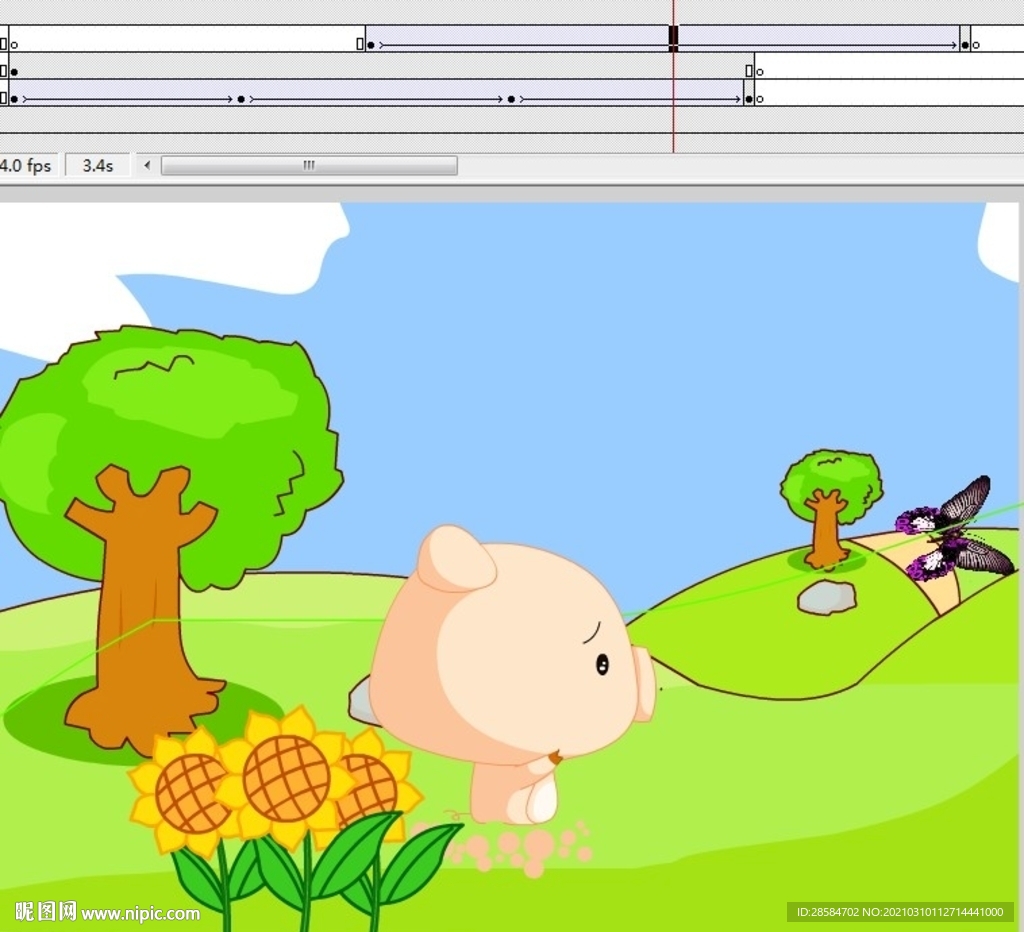This screenshot has height=932, width=1024.
Task: Click the timeline scrollbar left arrow
Action: (x=148, y=165)
